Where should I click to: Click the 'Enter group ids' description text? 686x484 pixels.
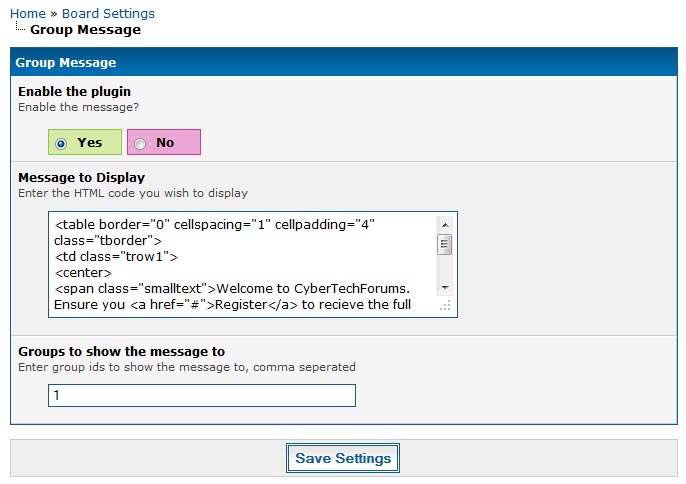pyautogui.click(x=187, y=367)
